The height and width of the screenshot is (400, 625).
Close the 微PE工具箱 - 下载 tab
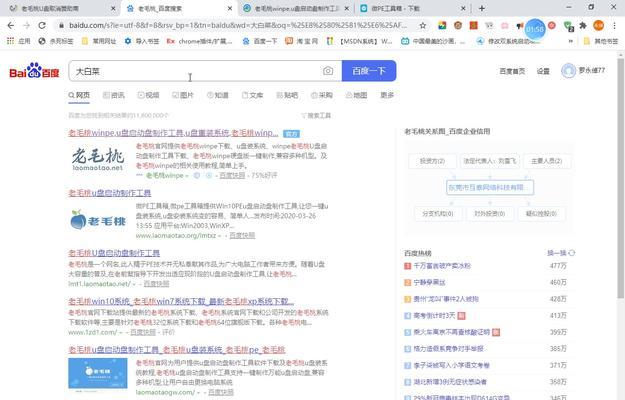[x=463, y=8]
